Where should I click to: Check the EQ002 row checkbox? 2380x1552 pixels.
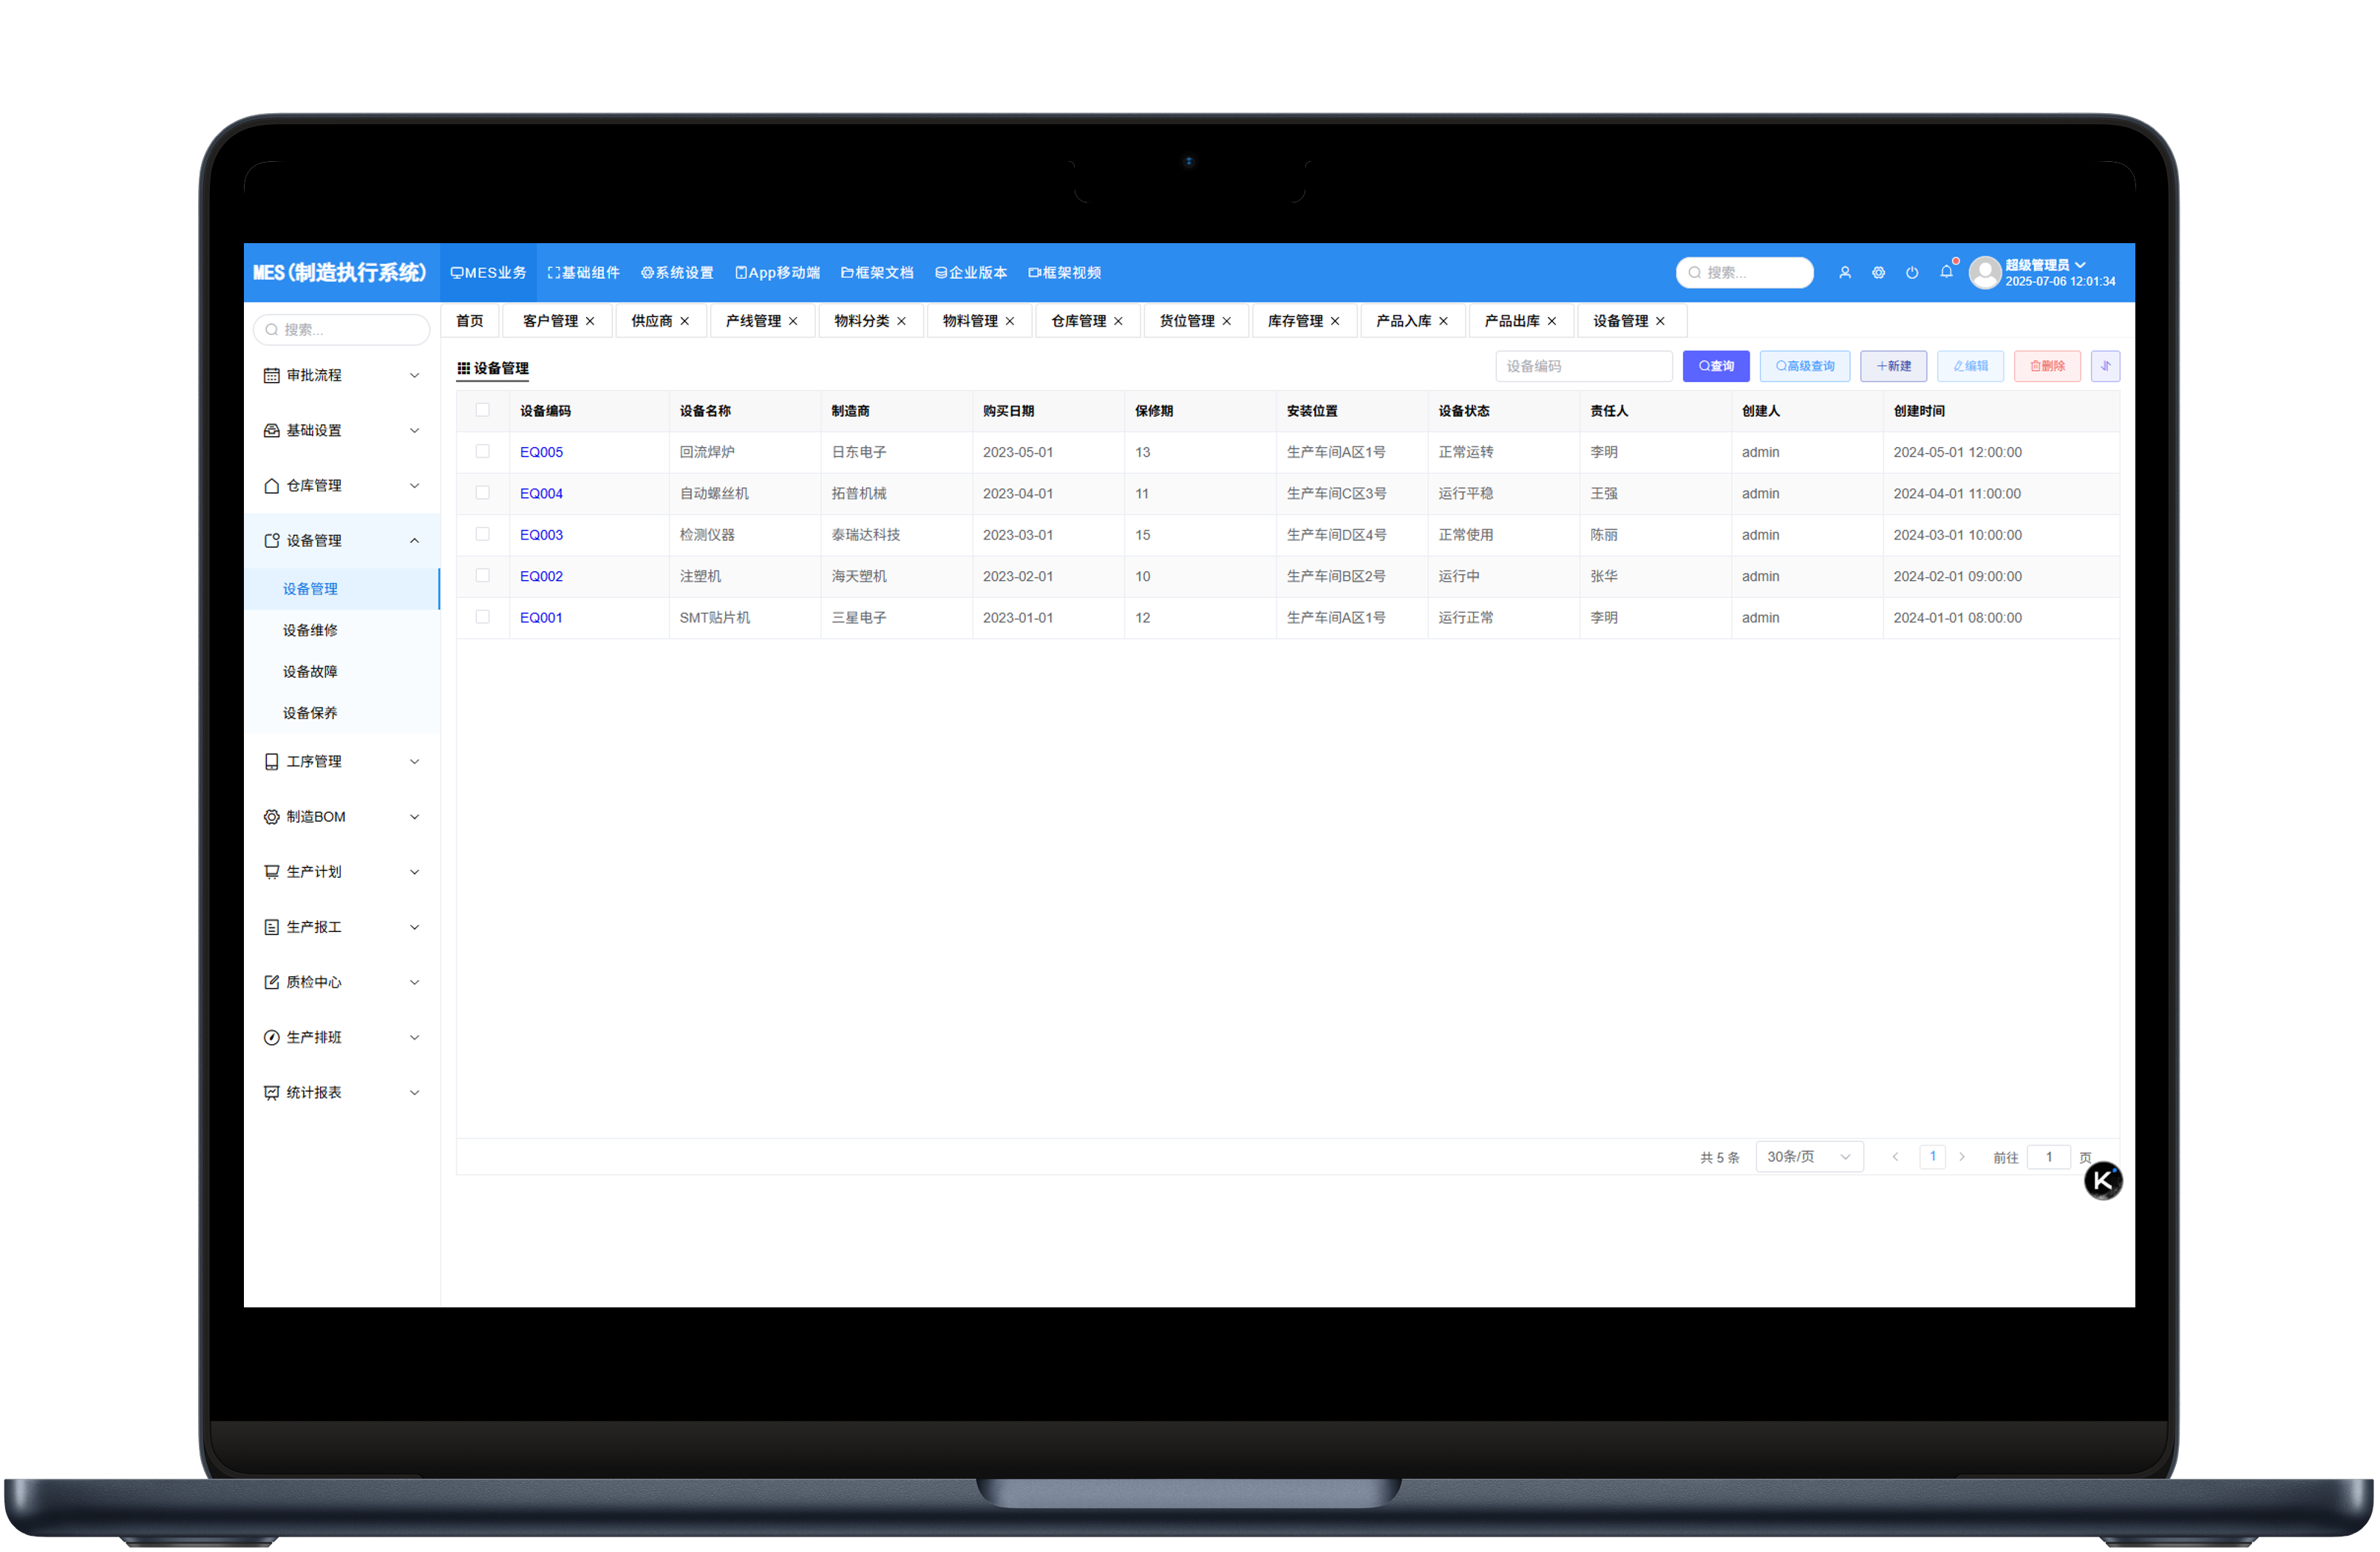tap(483, 576)
